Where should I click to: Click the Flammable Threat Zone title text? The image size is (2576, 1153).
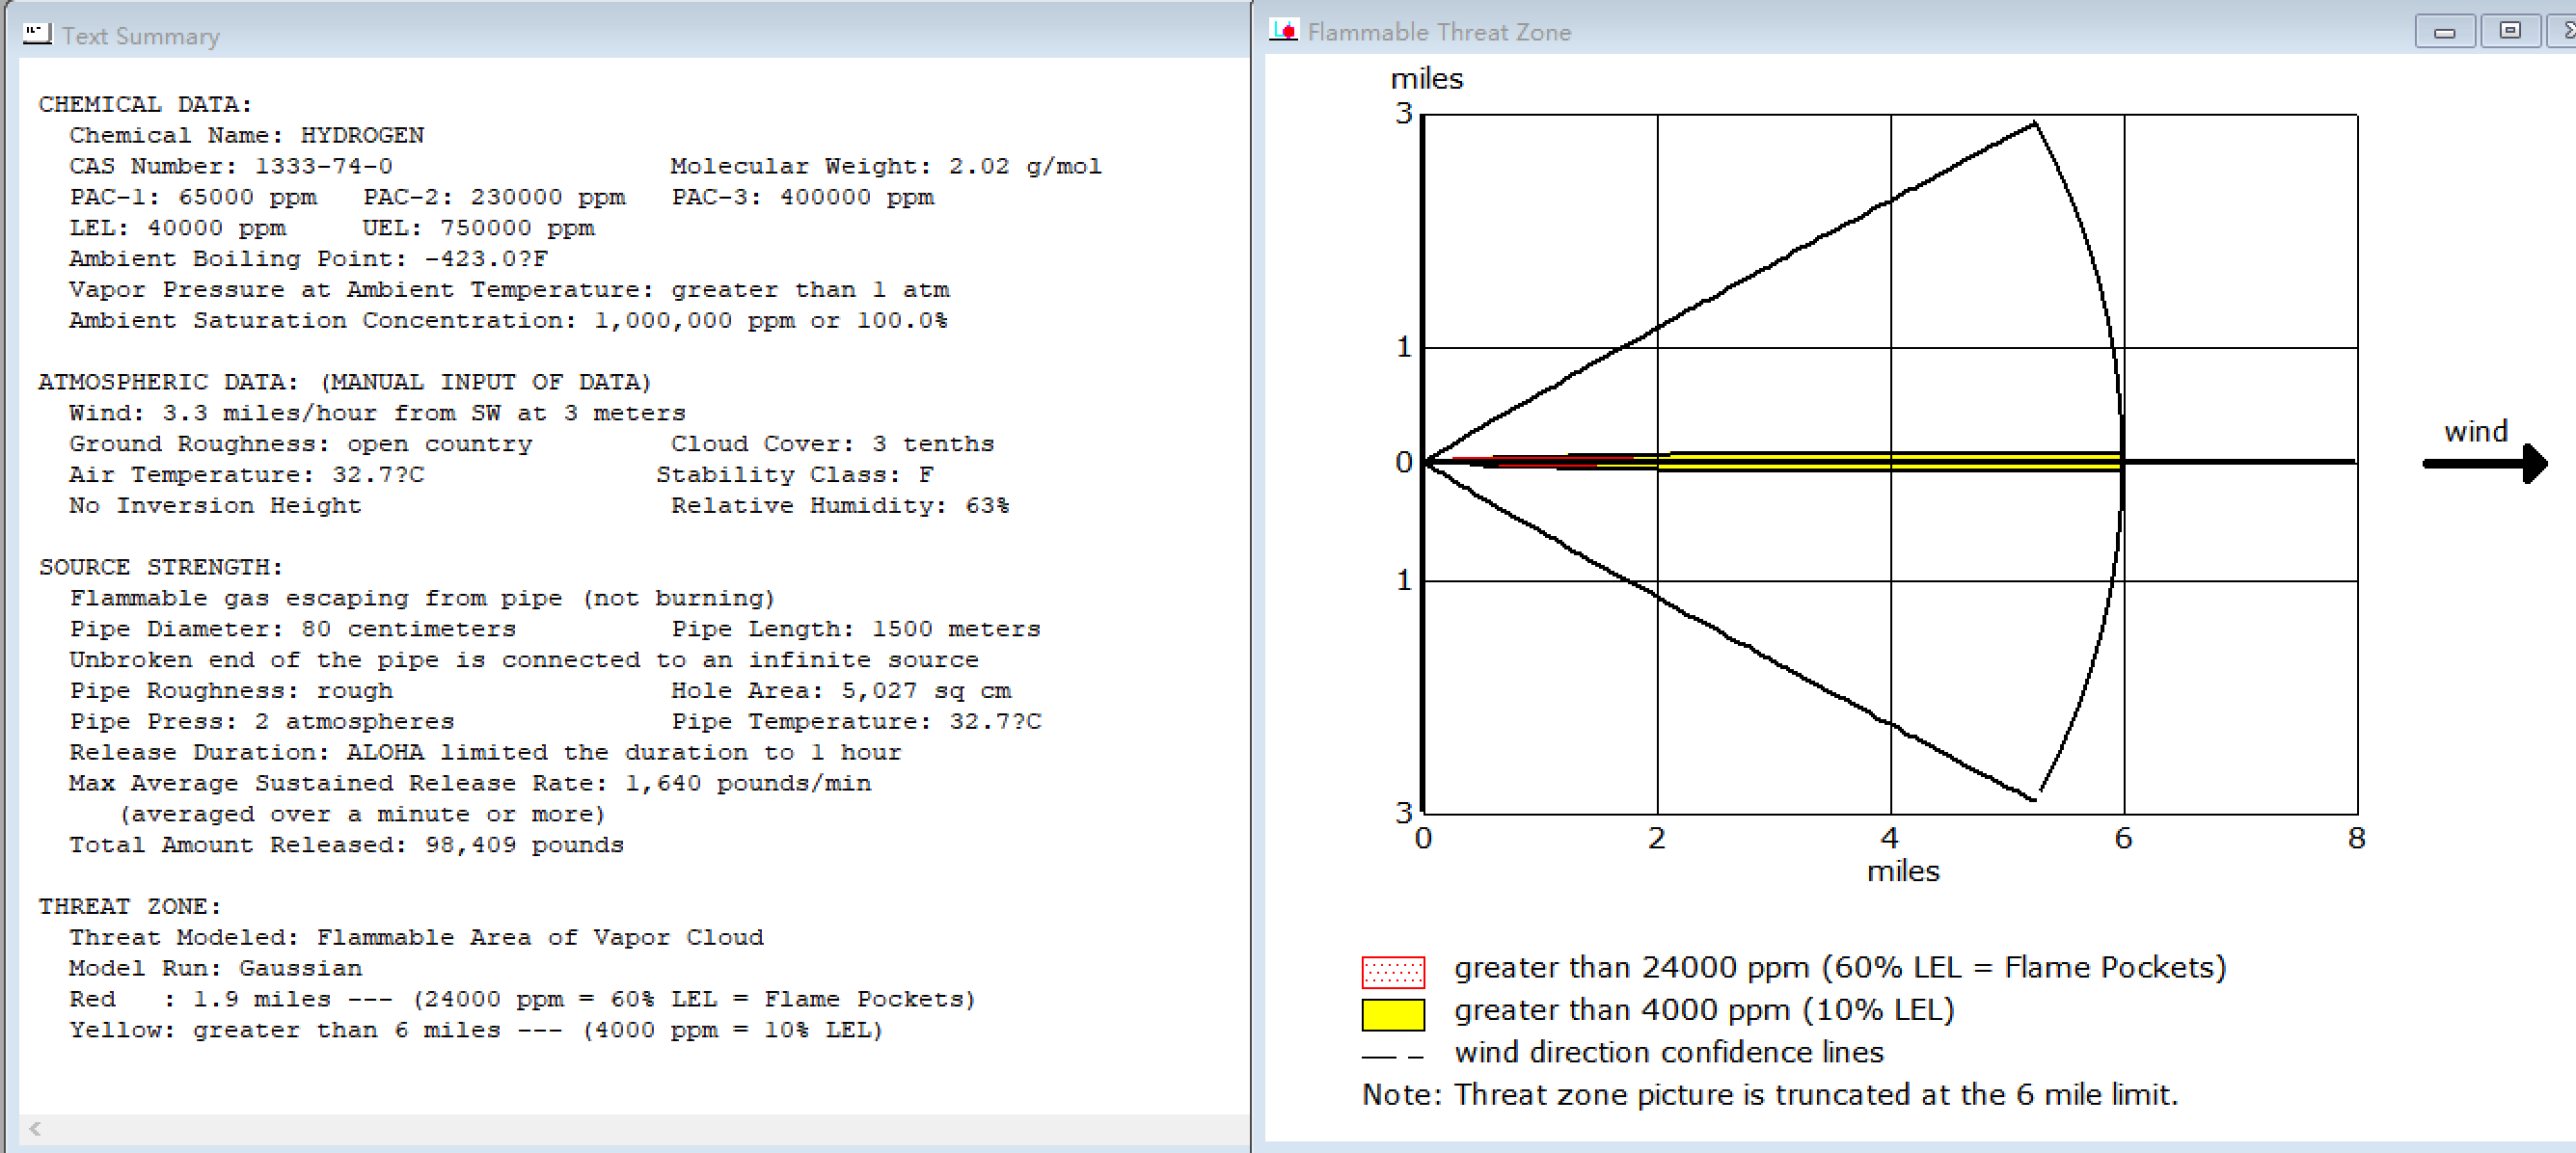pos(1438,32)
